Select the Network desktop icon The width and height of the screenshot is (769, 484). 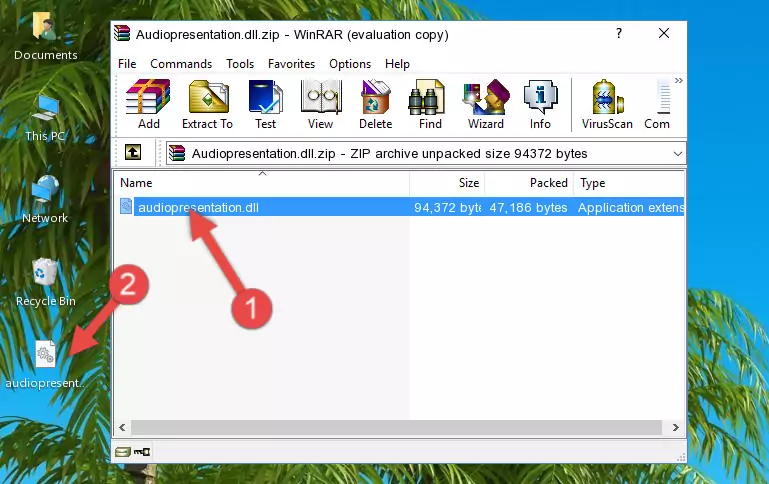(x=45, y=200)
